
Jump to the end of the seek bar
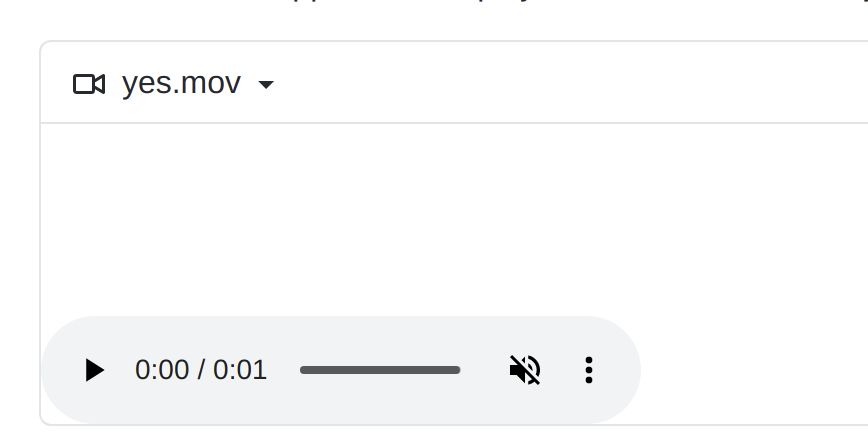(x=458, y=370)
